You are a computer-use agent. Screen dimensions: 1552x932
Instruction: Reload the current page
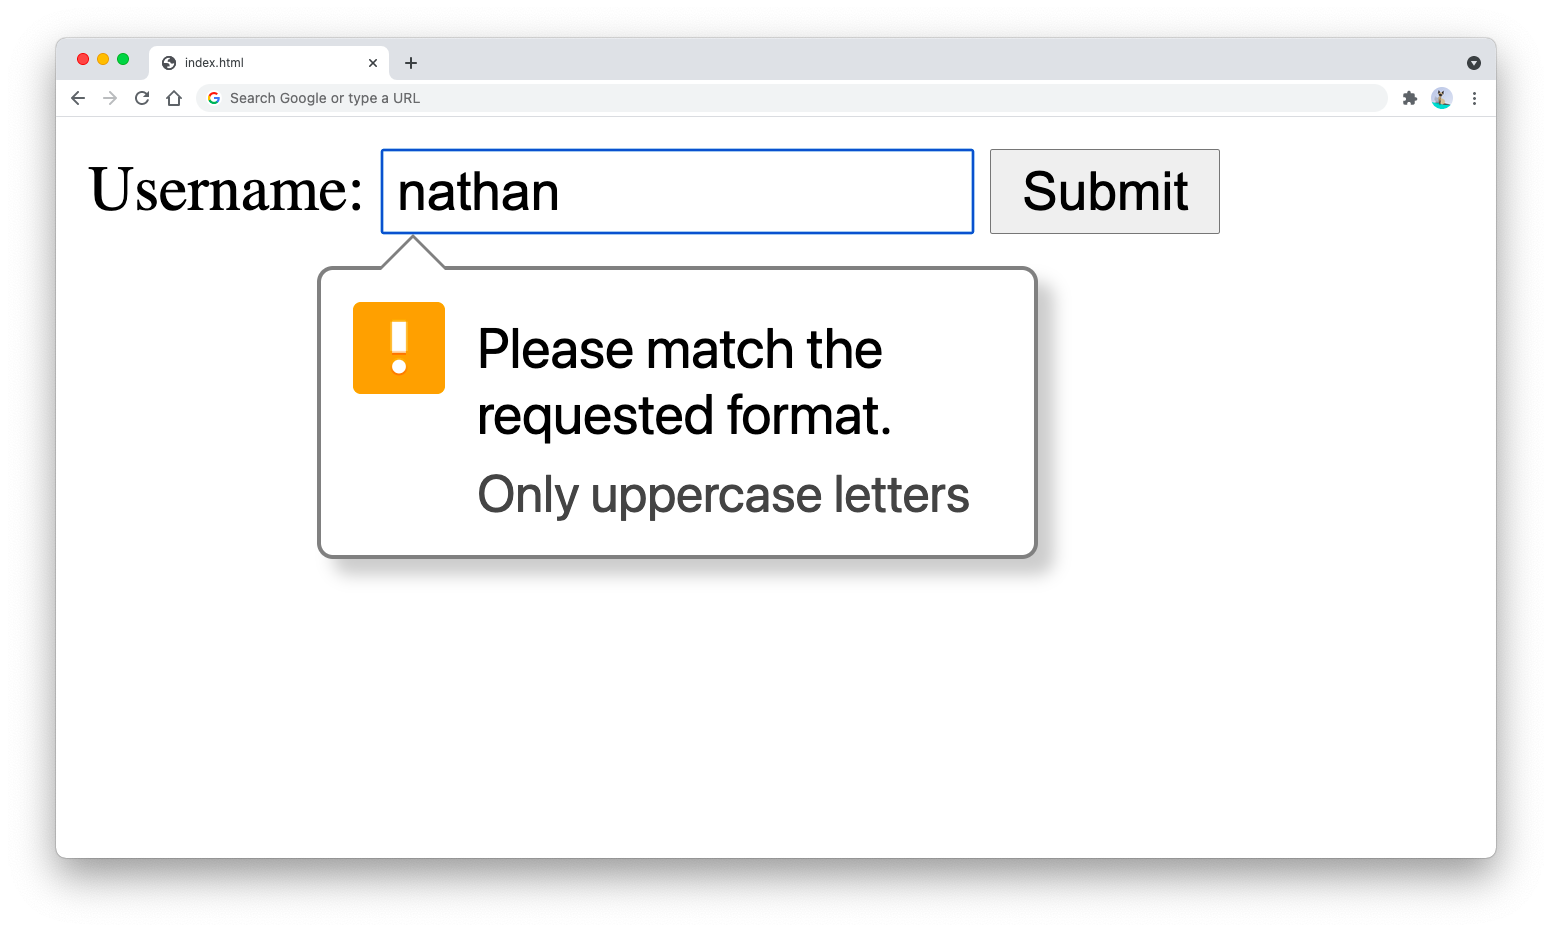click(142, 98)
